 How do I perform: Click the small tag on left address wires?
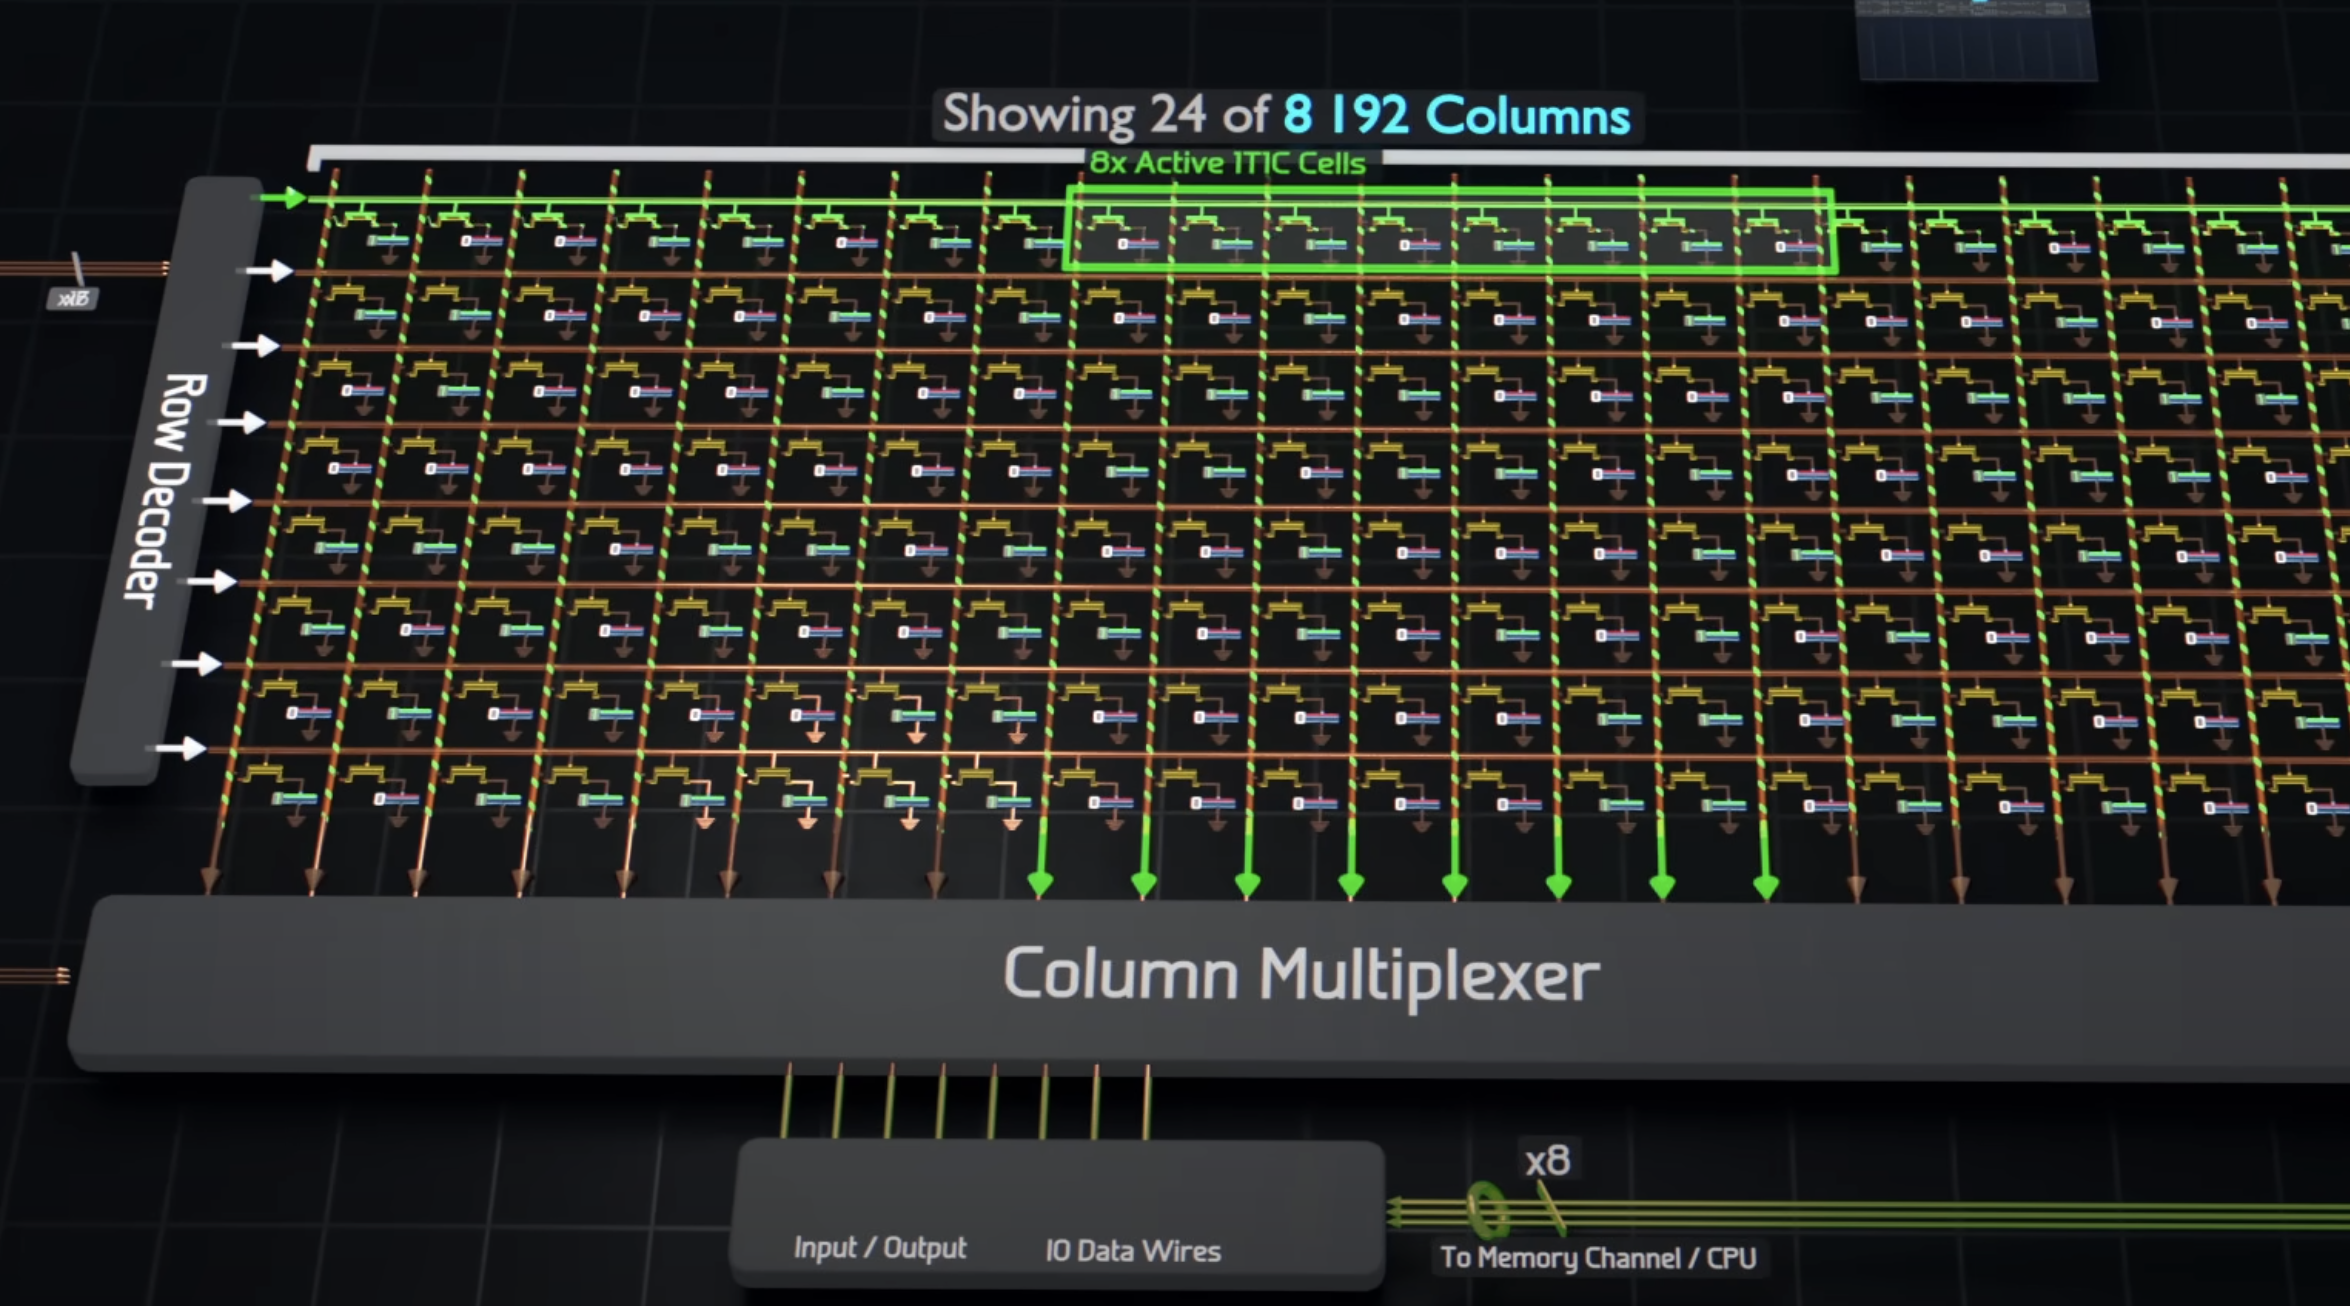72,298
